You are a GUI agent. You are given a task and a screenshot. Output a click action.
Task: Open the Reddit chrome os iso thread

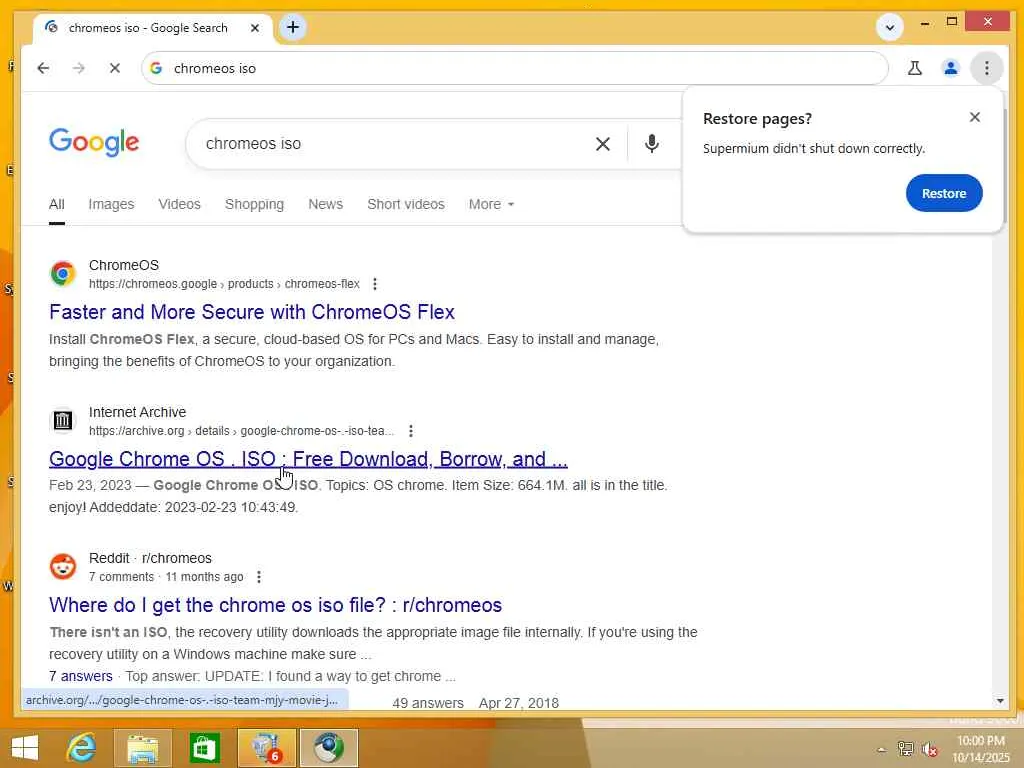click(276, 605)
